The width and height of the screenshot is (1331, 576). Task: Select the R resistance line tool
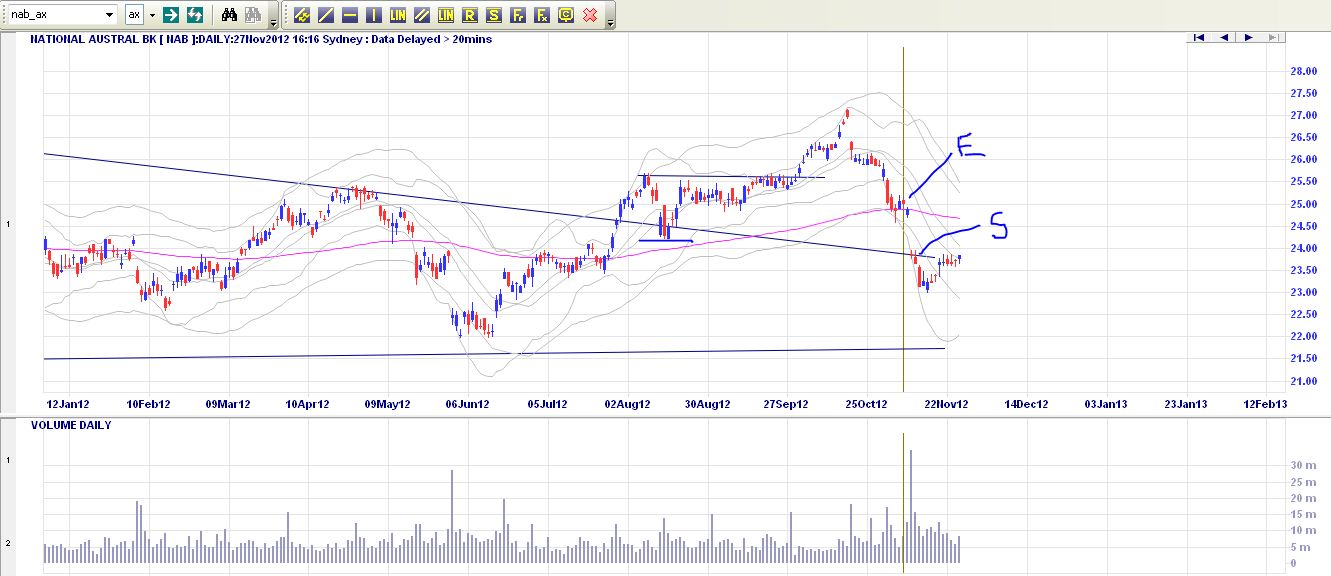click(470, 15)
